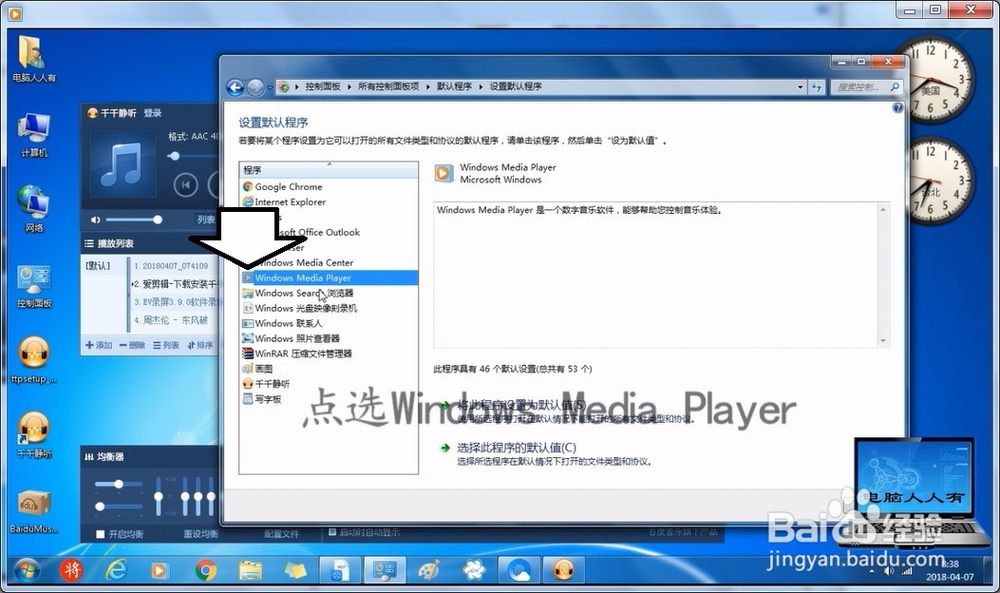Open Windows Explorer from taskbar

click(x=250, y=570)
